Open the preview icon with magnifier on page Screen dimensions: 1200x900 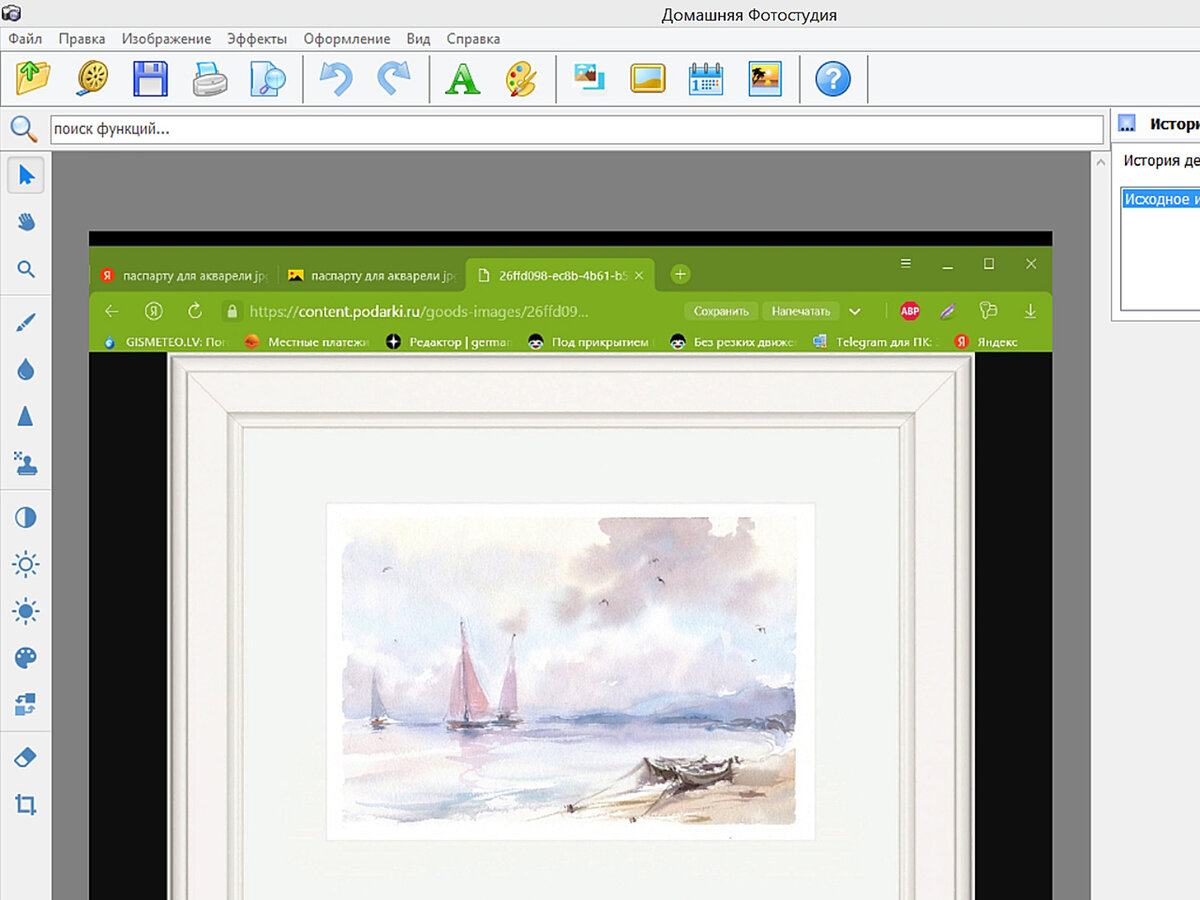(268, 78)
